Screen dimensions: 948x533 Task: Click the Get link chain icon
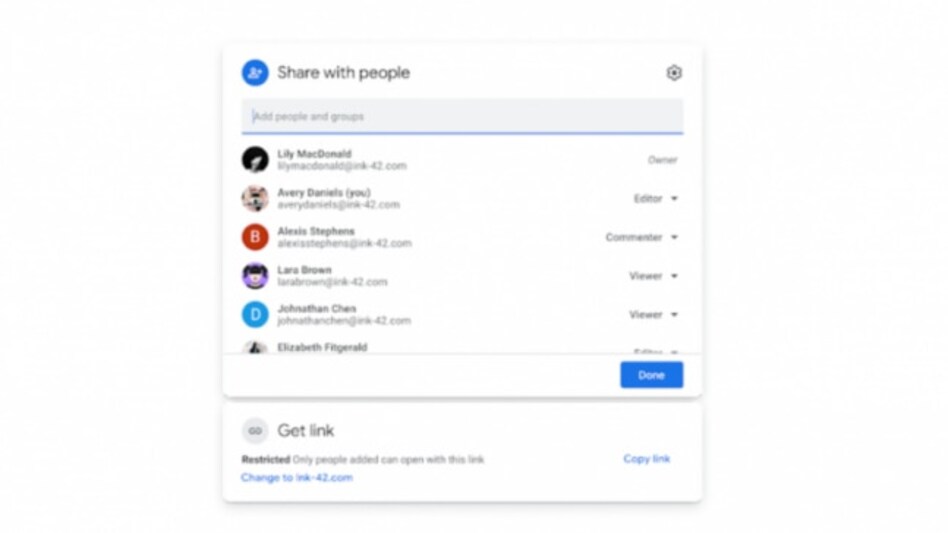point(255,431)
